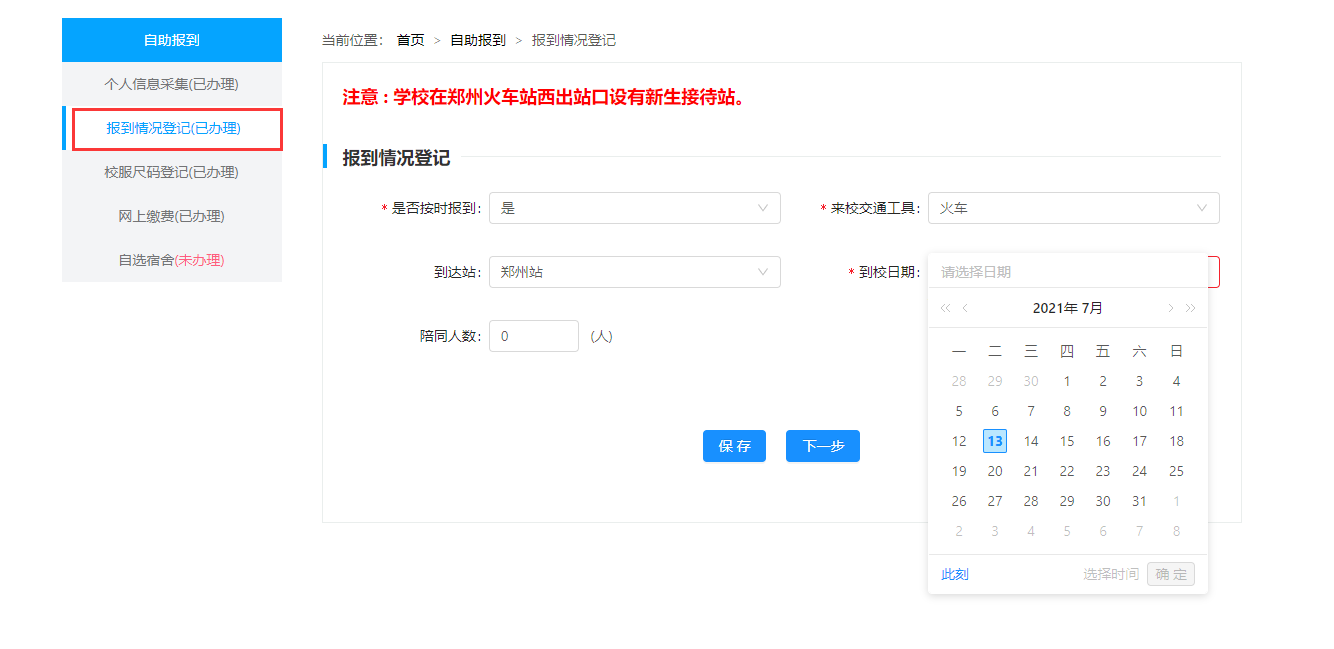Go to next month in calendar
This screenshot has height=649, width=1334.
1170,308
